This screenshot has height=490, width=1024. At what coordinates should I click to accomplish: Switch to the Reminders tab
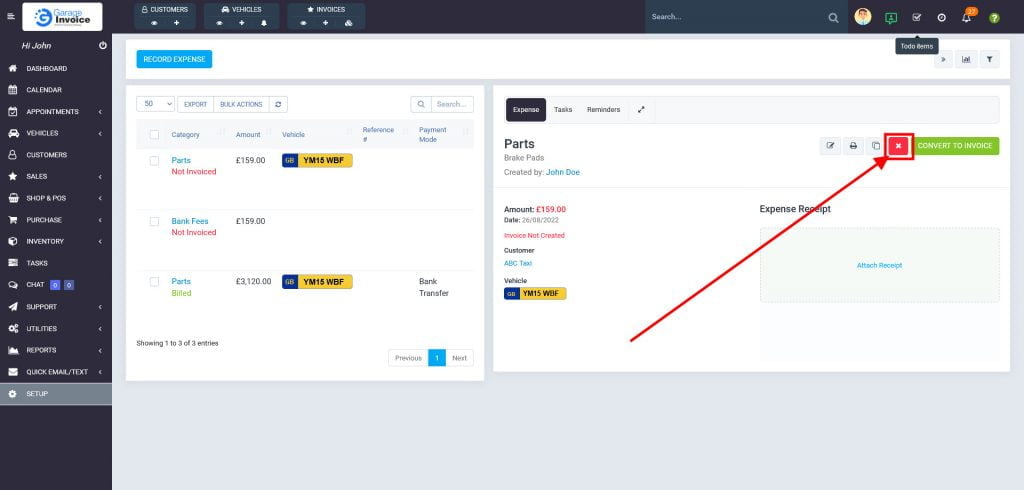point(603,110)
